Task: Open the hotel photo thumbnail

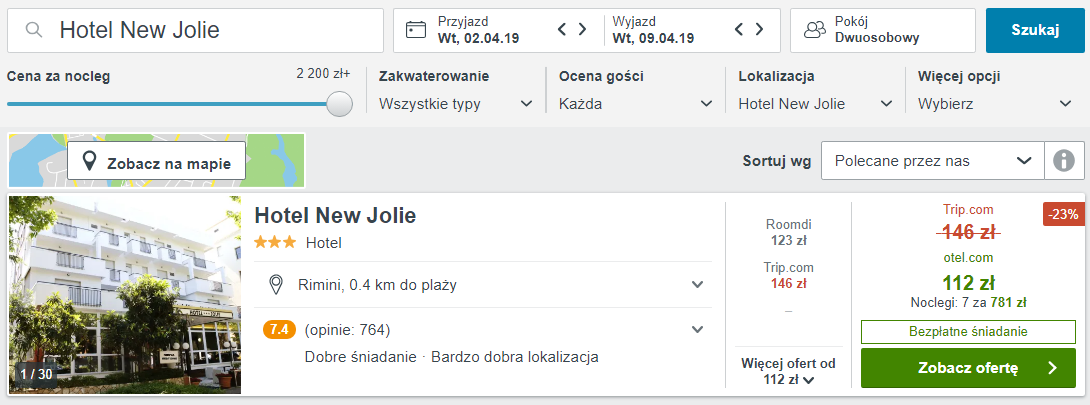Action: (125, 295)
